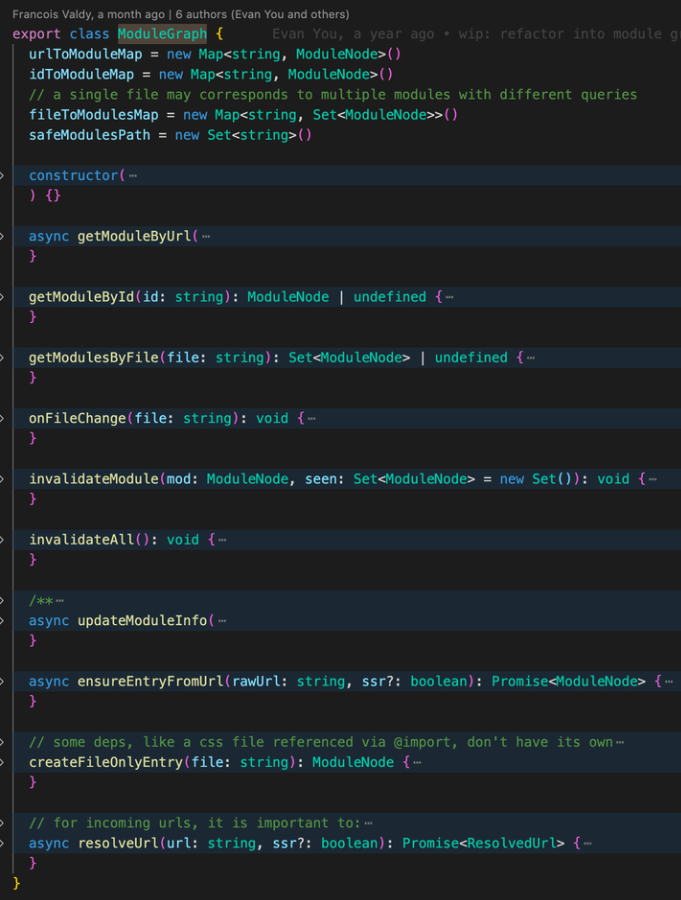The height and width of the screenshot is (900, 681).
Task: Expand the folded constructor block via its gutter chevron
Action: (x=3, y=175)
